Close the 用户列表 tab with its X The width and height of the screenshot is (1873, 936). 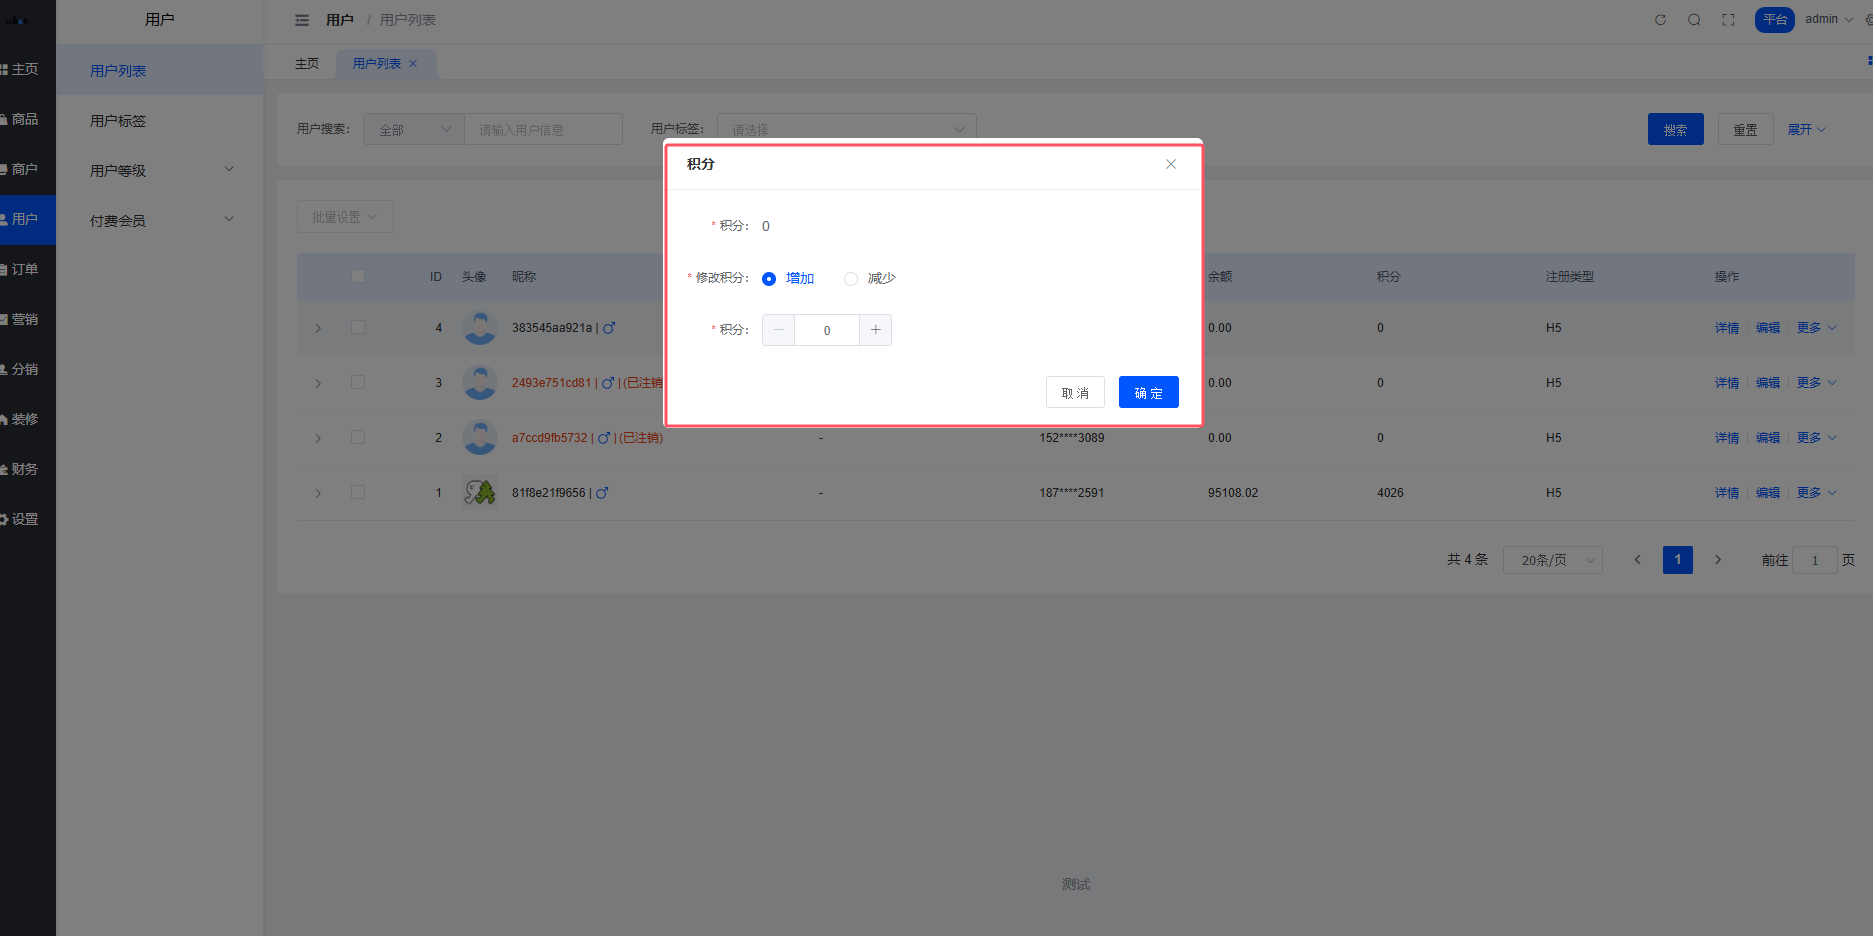tap(413, 64)
